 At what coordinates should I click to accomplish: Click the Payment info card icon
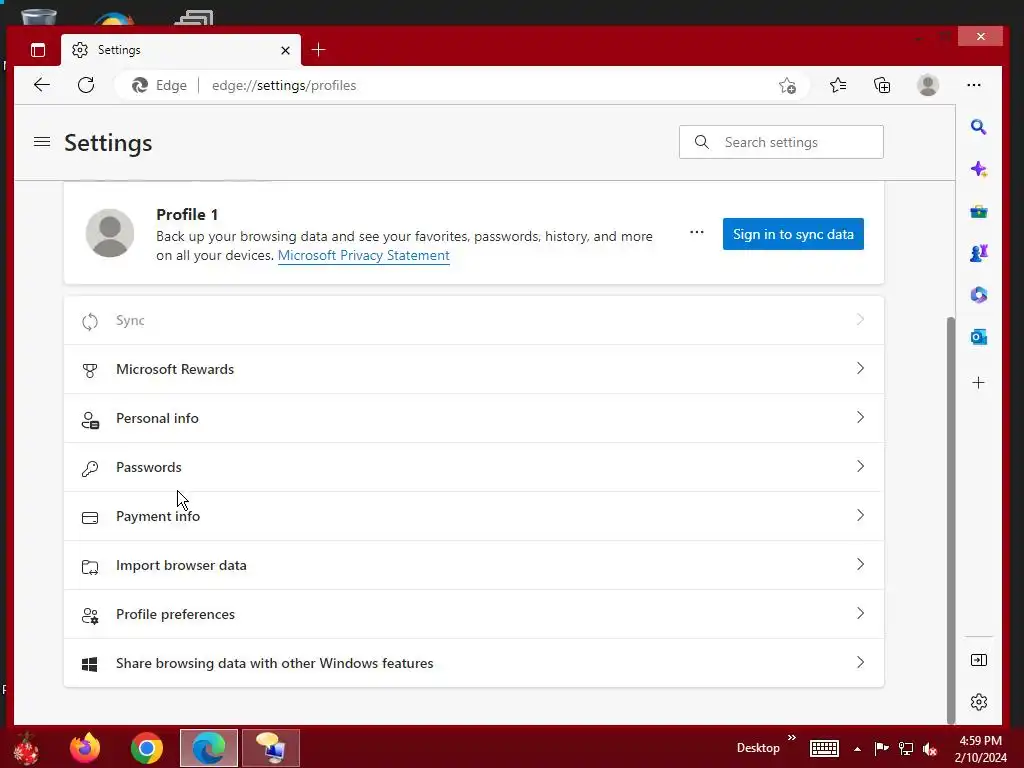tap(90, 517)
